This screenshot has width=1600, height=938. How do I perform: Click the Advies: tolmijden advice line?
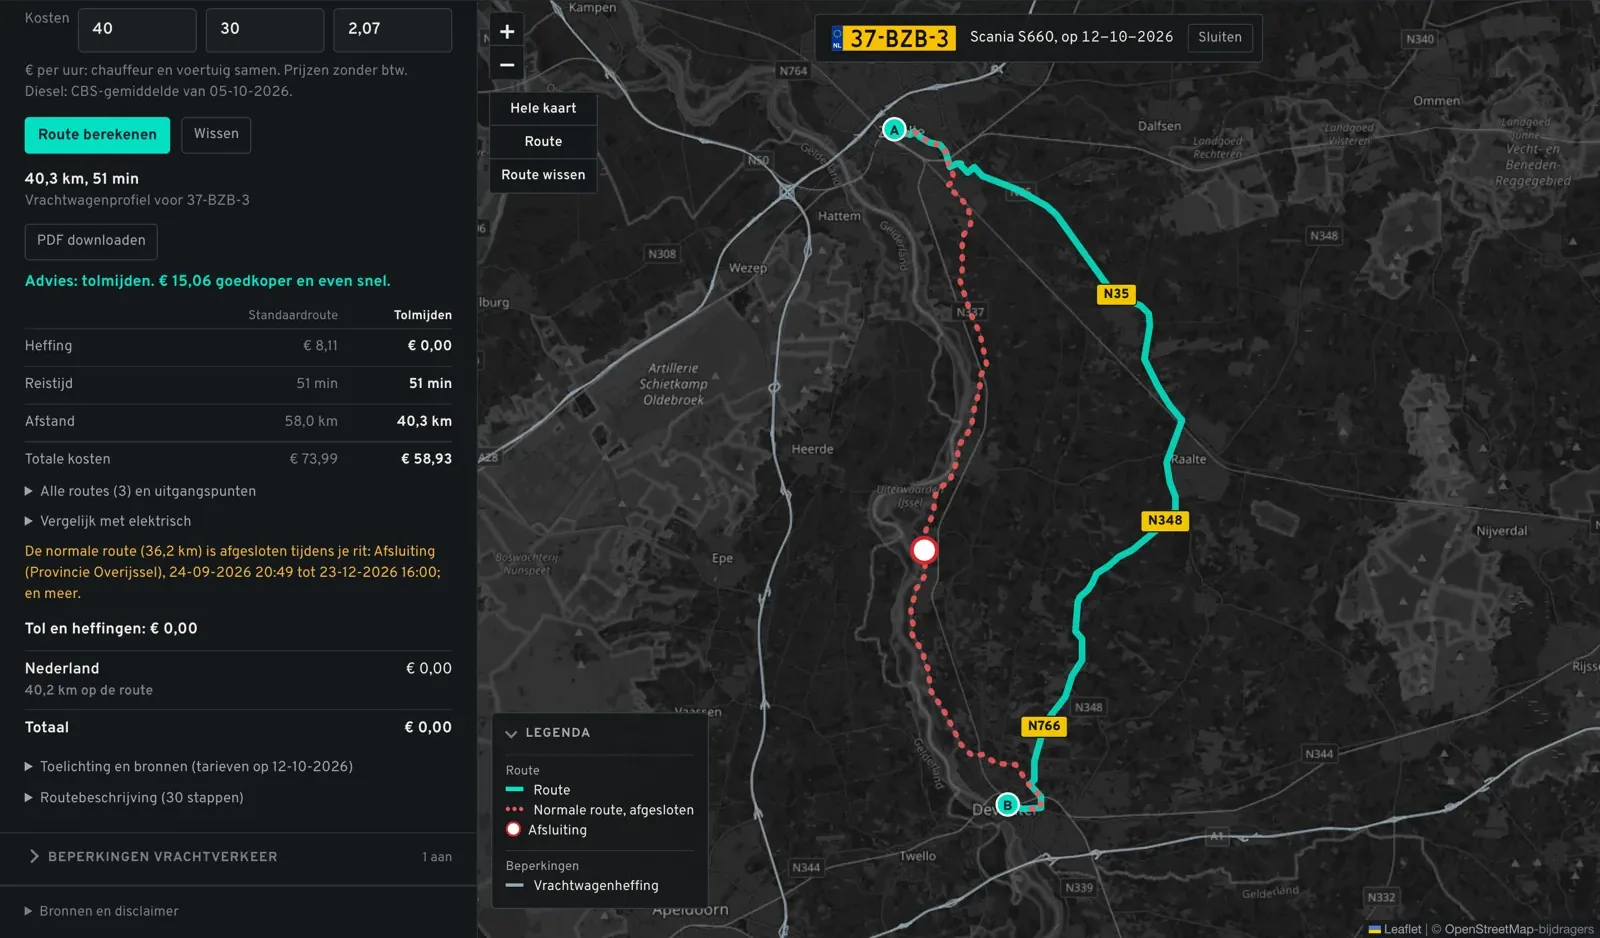[x=208, y=281]
